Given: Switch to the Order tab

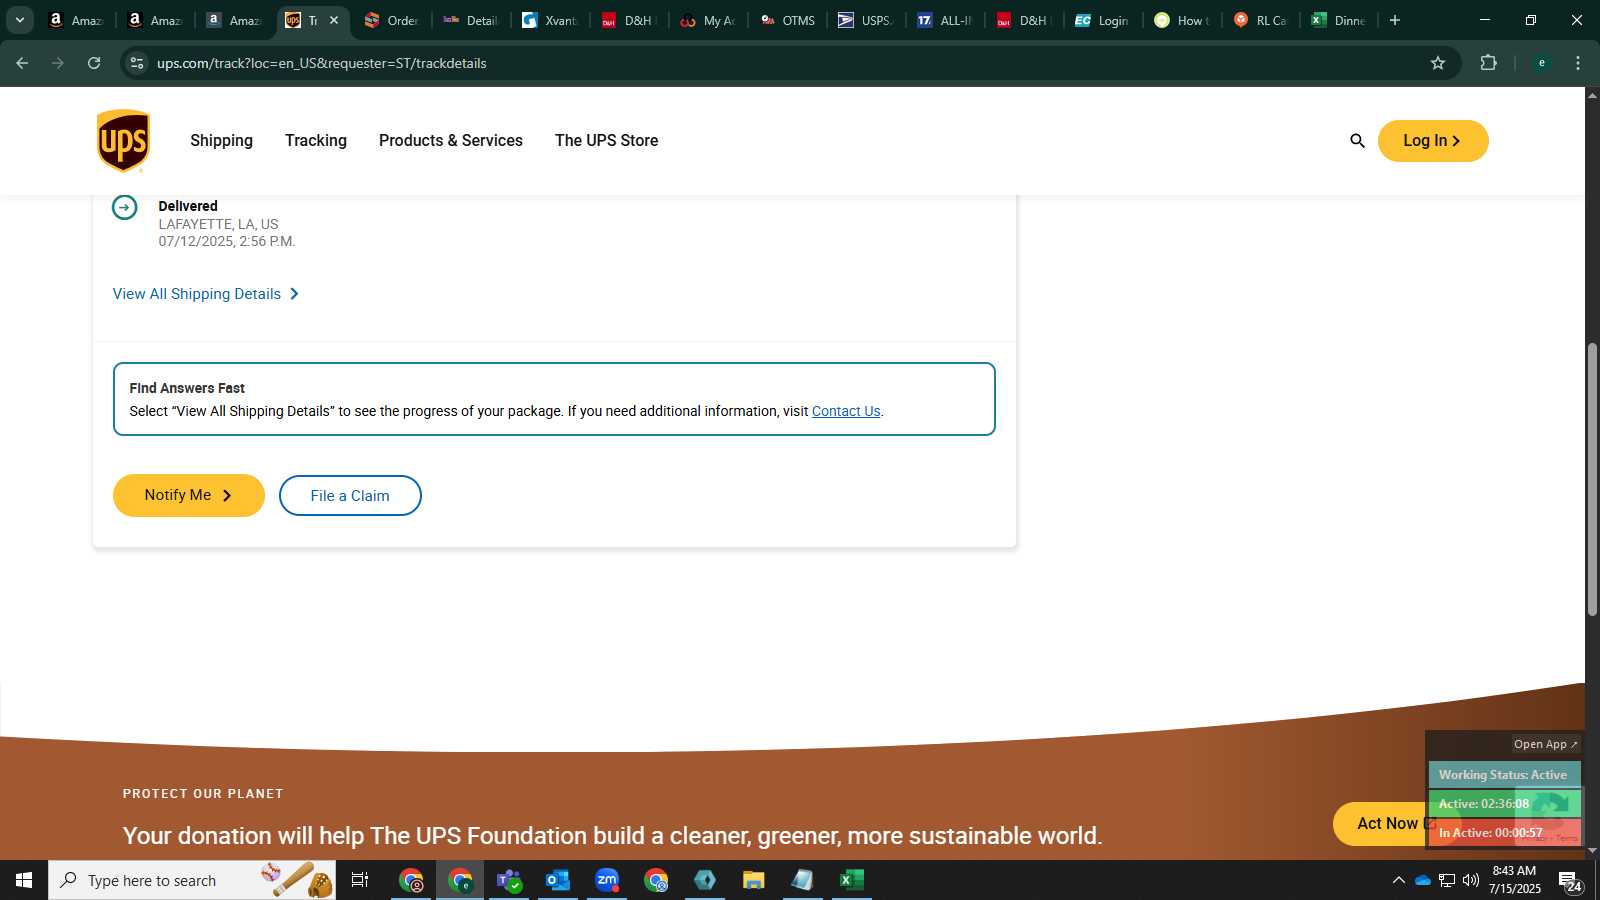Looking at the screenshot, I should [x=392, y=20].
